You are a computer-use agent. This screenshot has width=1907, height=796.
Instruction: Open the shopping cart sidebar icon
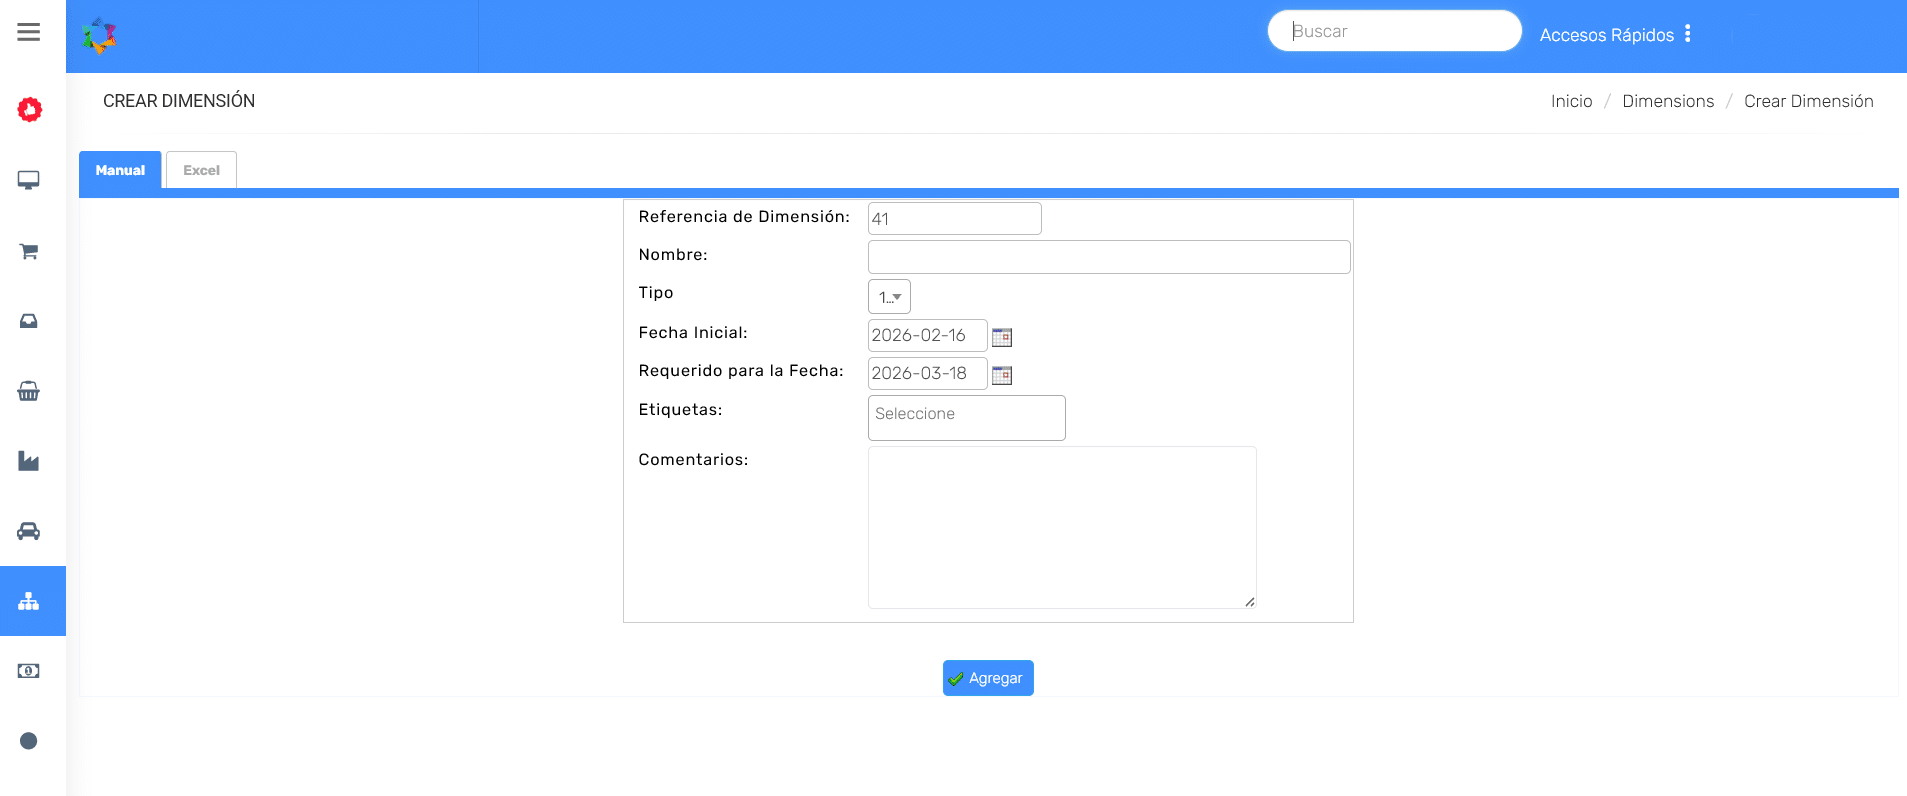click(29, 251)
